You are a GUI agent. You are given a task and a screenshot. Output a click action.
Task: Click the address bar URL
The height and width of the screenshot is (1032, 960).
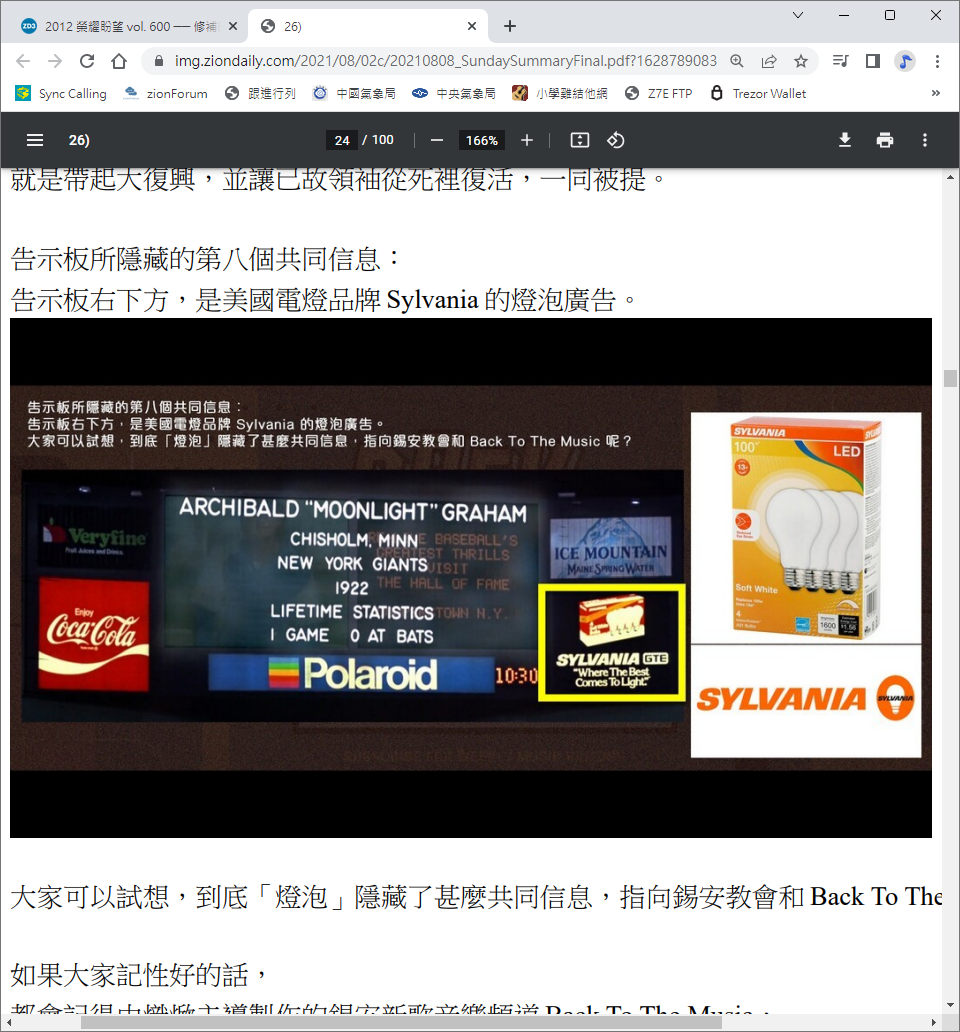coord(445,61)
